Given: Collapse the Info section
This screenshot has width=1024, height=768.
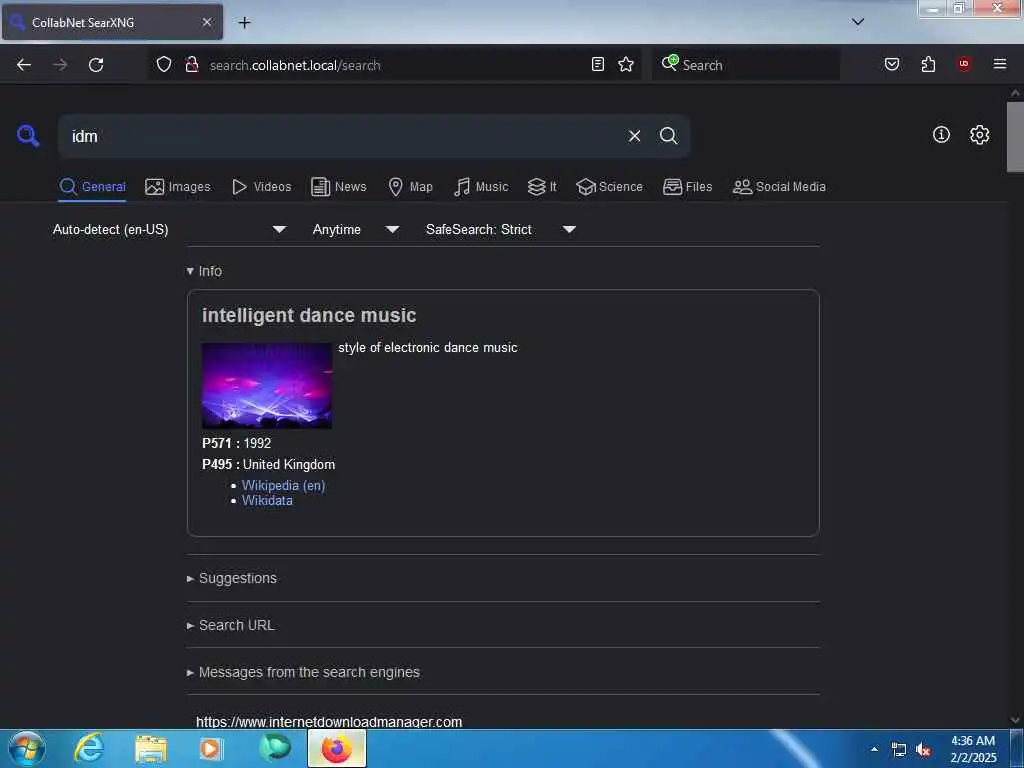Looking at the screenshot, I should tap(204, 271).
